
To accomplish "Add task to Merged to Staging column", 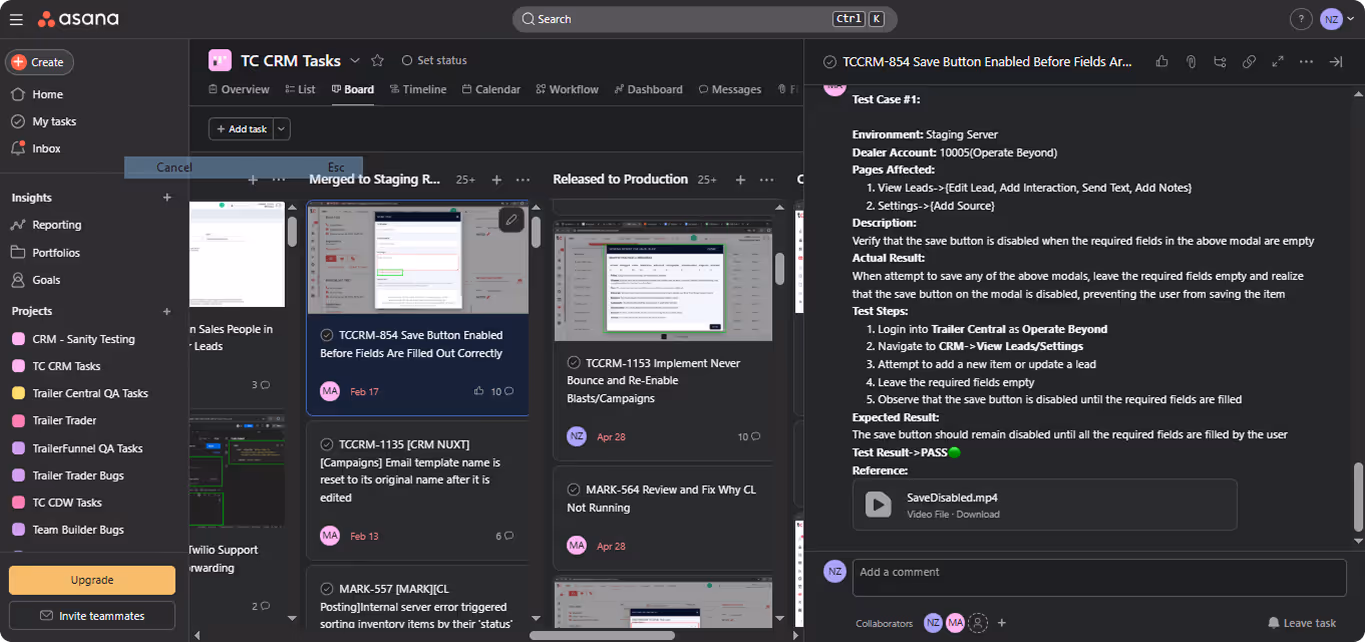I will pyautogui.click(x=496, y=180).
